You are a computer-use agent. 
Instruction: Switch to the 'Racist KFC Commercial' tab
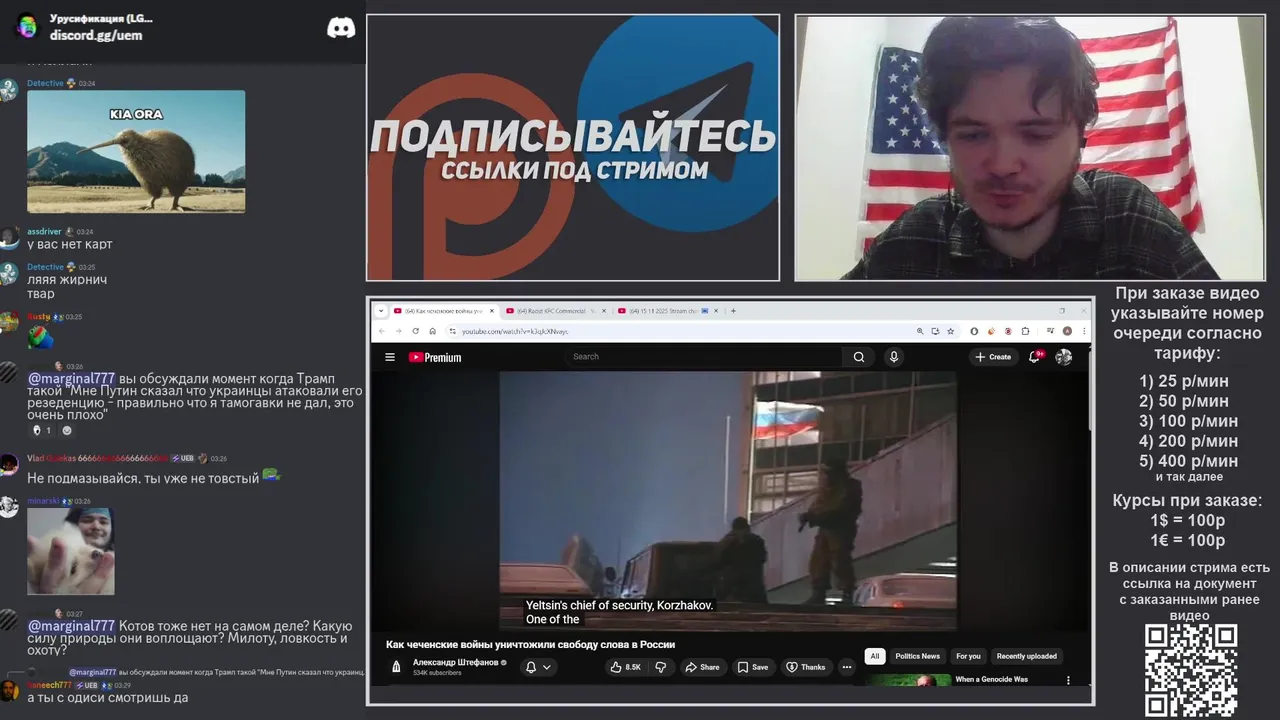click(554, 311)
